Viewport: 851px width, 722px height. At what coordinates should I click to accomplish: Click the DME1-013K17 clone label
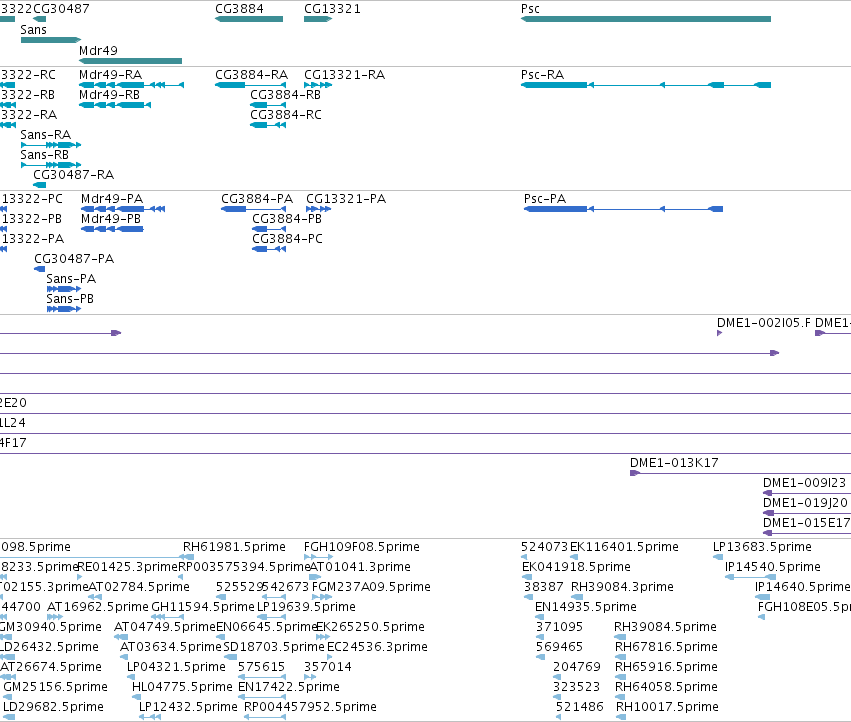(x=674, y=463)
